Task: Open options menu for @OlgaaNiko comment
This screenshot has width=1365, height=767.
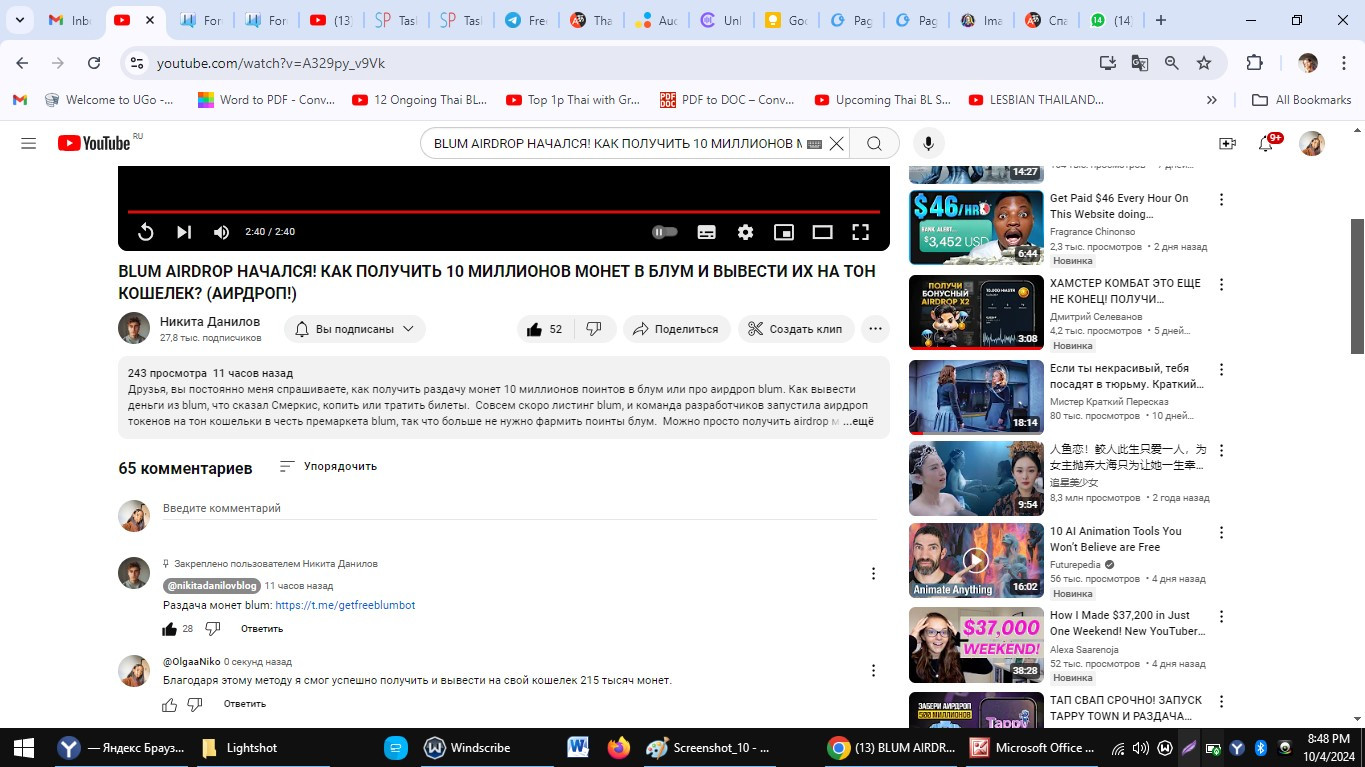Action: pos(873,671)
